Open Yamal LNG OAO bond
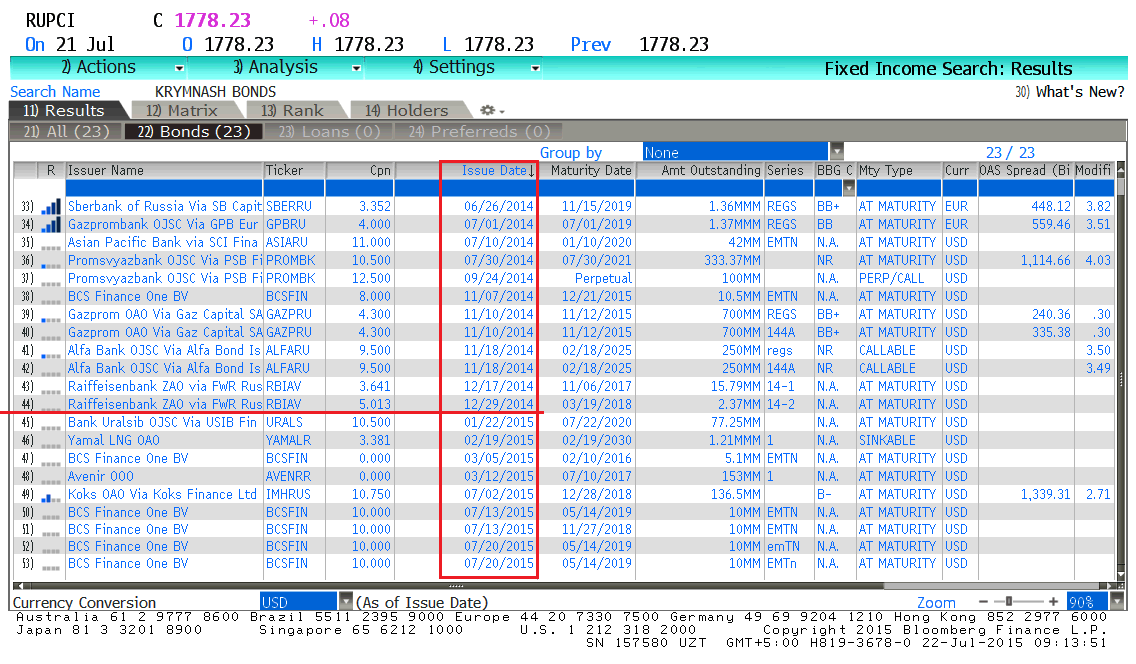The width and height of the screenshot is (1136, 664). [114, 440]
